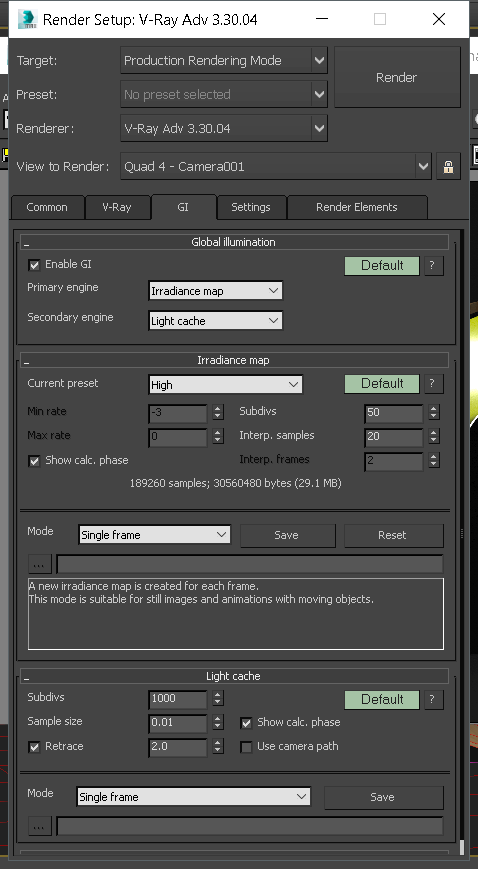Switch to the Common tab
This screenshot has width=478, height=869.
tap(47, 207)
